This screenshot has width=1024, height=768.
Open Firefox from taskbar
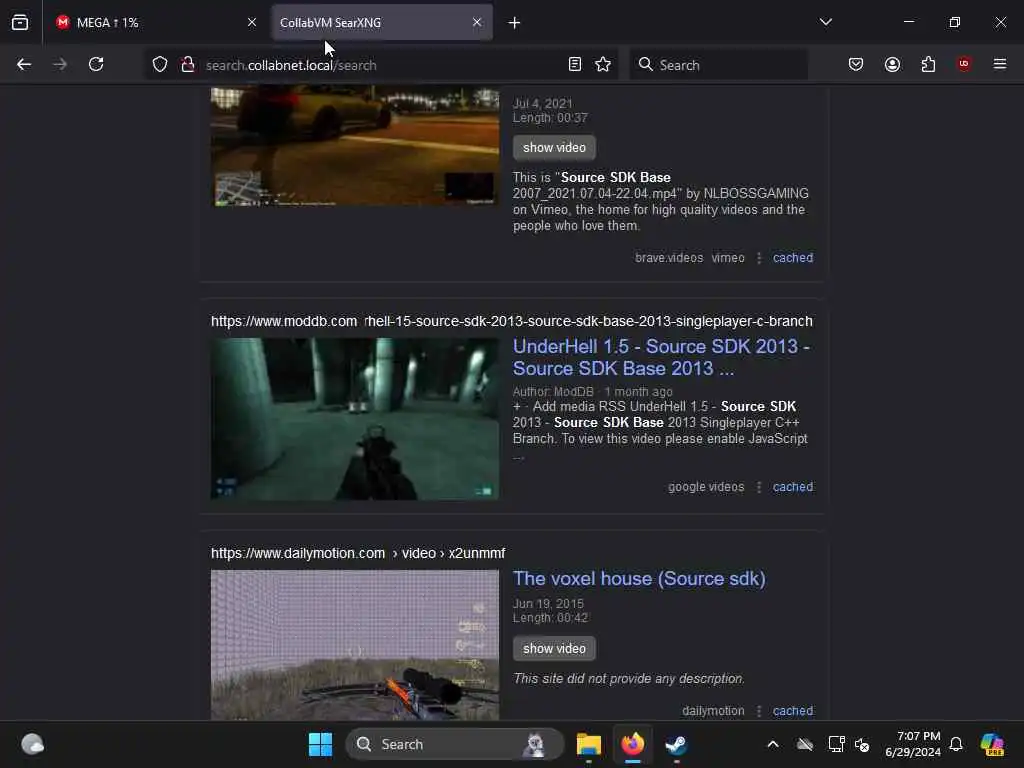(x=632, y=744)
